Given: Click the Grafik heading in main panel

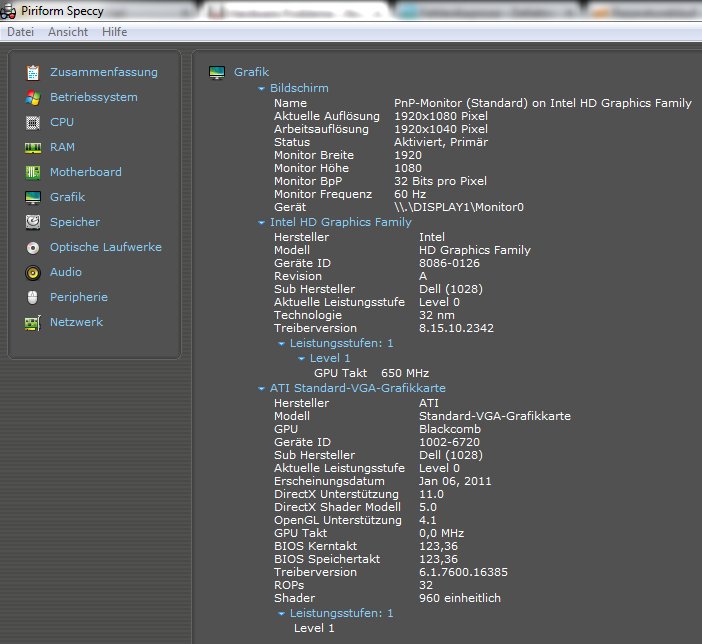Looking at the screenshot, I should point(252,72).
